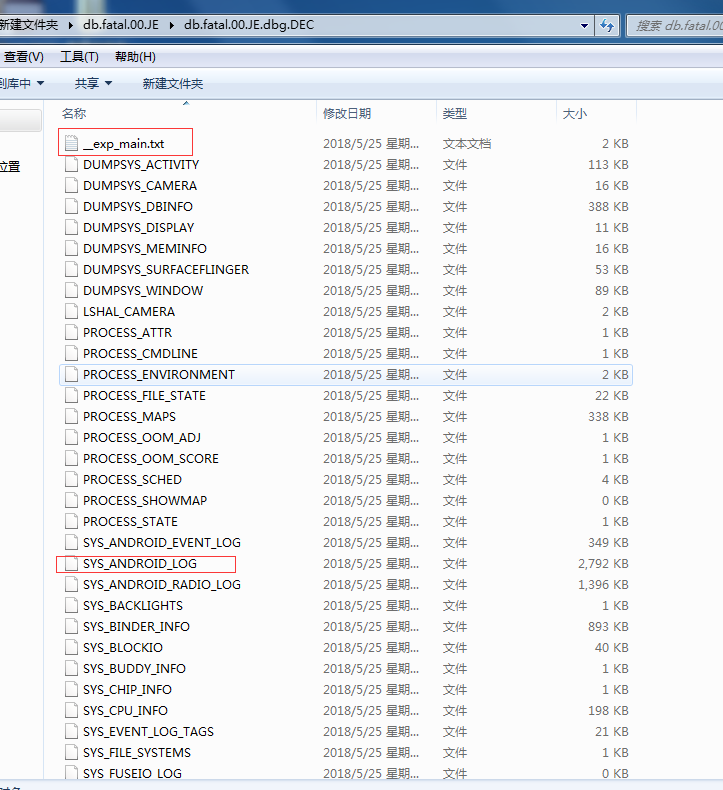Open the 共享 dropdown menu
This screenshot has width=723, height=790.
[x=93, y=83]
